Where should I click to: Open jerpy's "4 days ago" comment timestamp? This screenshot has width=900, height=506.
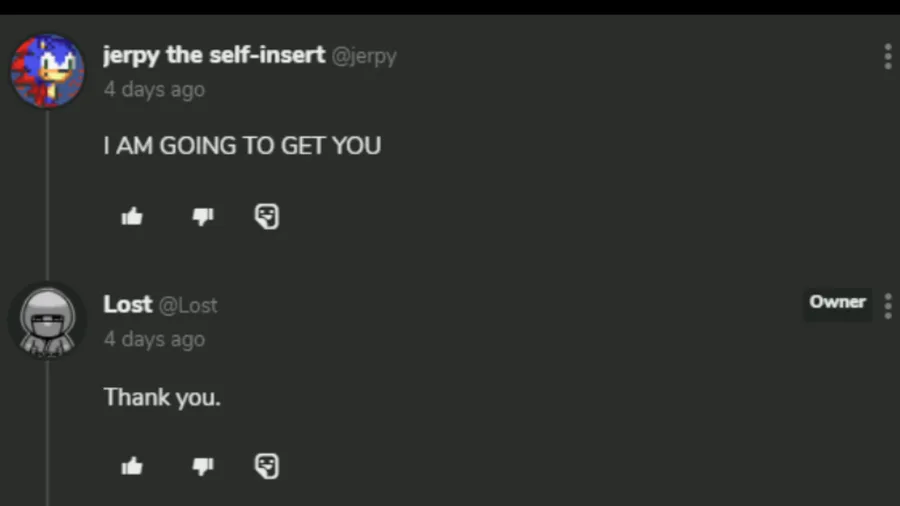154,89
